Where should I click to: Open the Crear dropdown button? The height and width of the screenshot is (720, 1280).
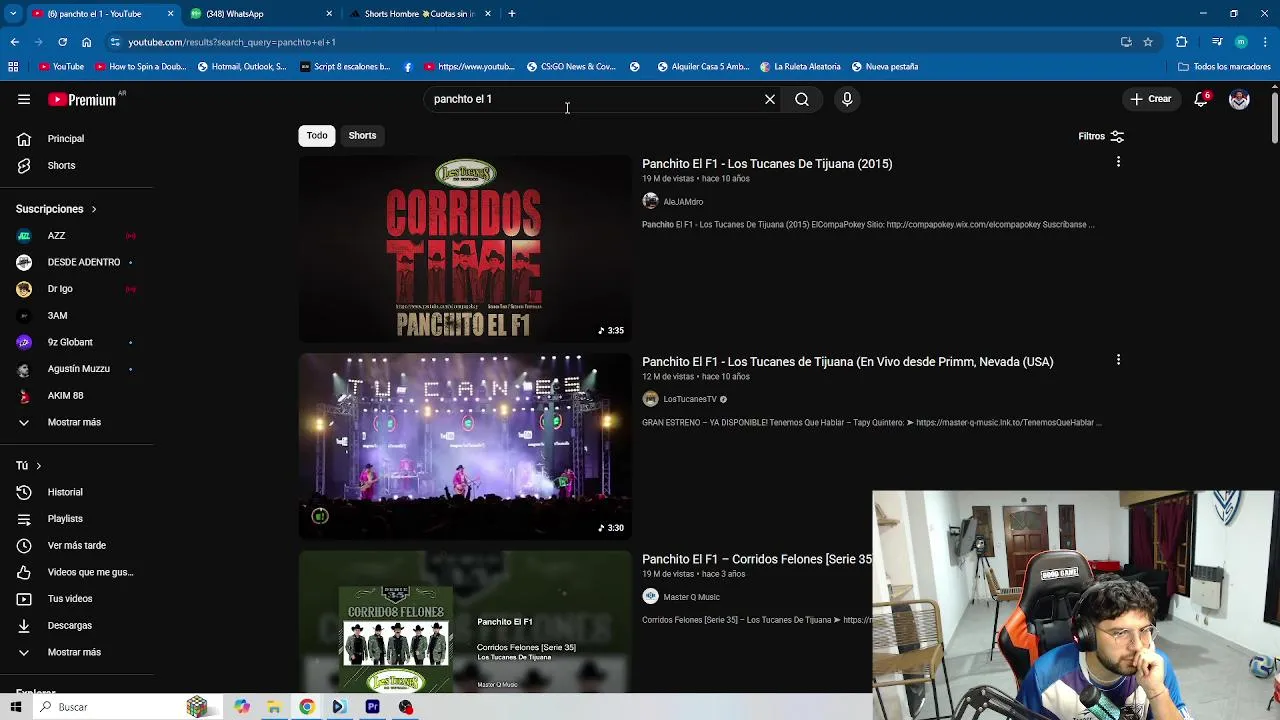1151,99
